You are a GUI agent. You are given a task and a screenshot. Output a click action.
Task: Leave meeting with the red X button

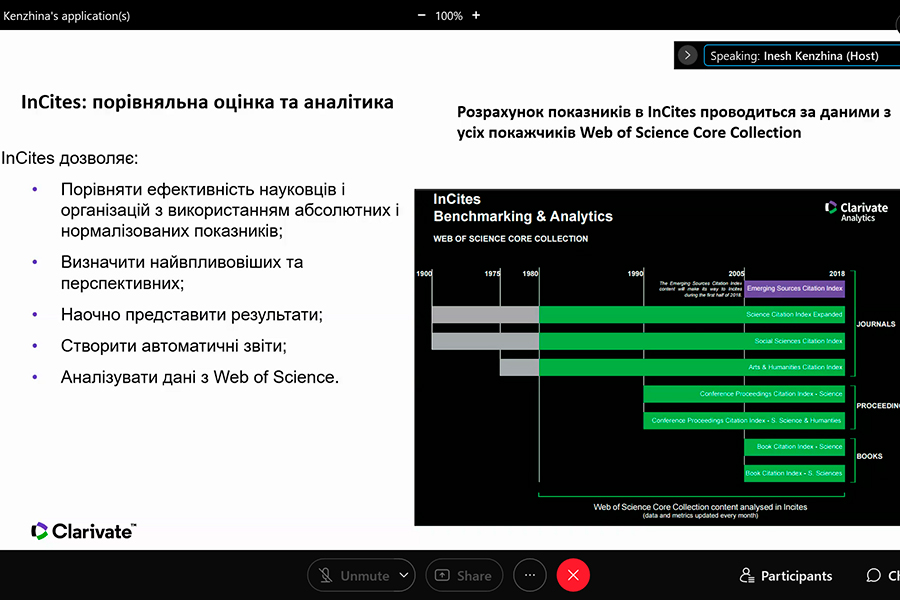point(573,575)
